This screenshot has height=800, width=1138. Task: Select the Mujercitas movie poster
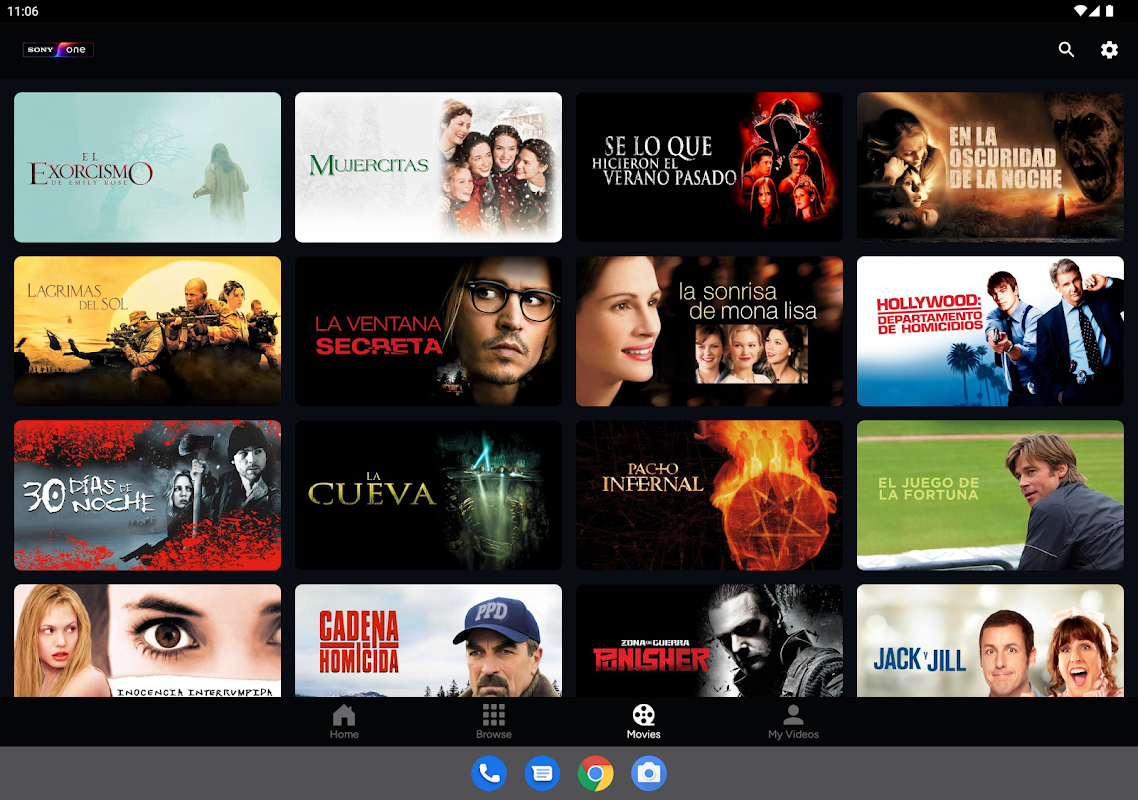428,167
